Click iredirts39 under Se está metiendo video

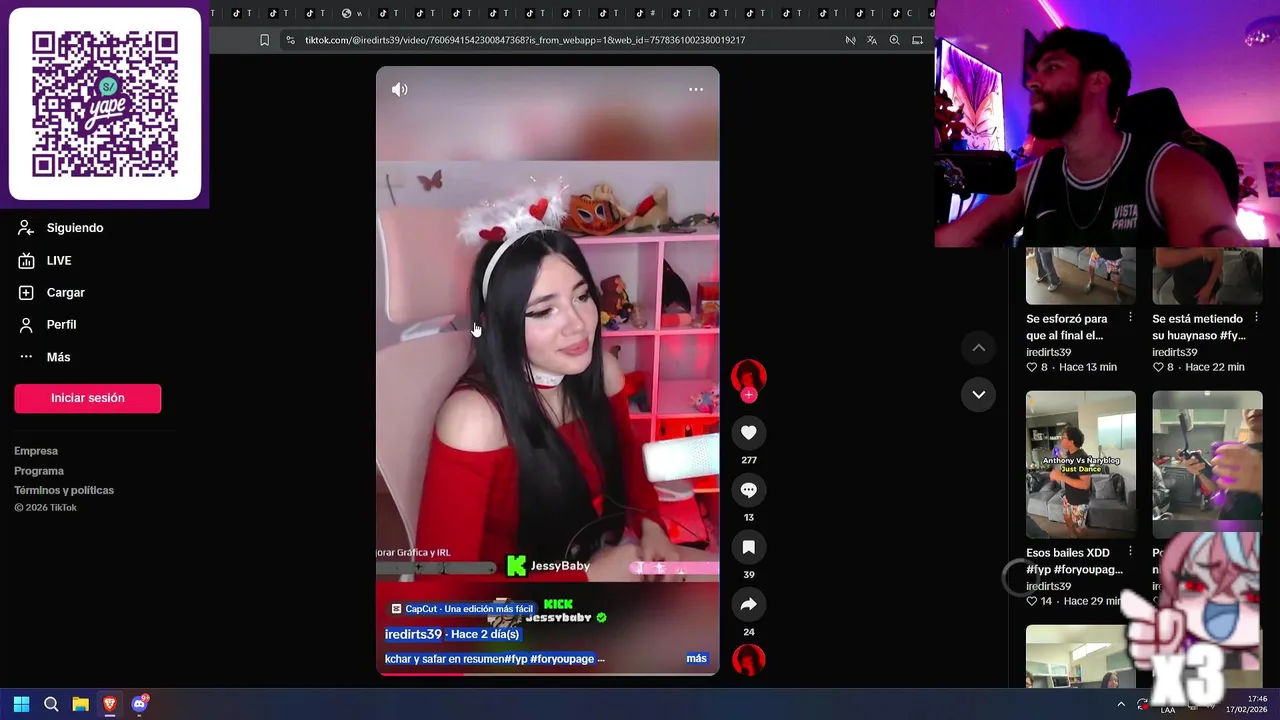1174,352
